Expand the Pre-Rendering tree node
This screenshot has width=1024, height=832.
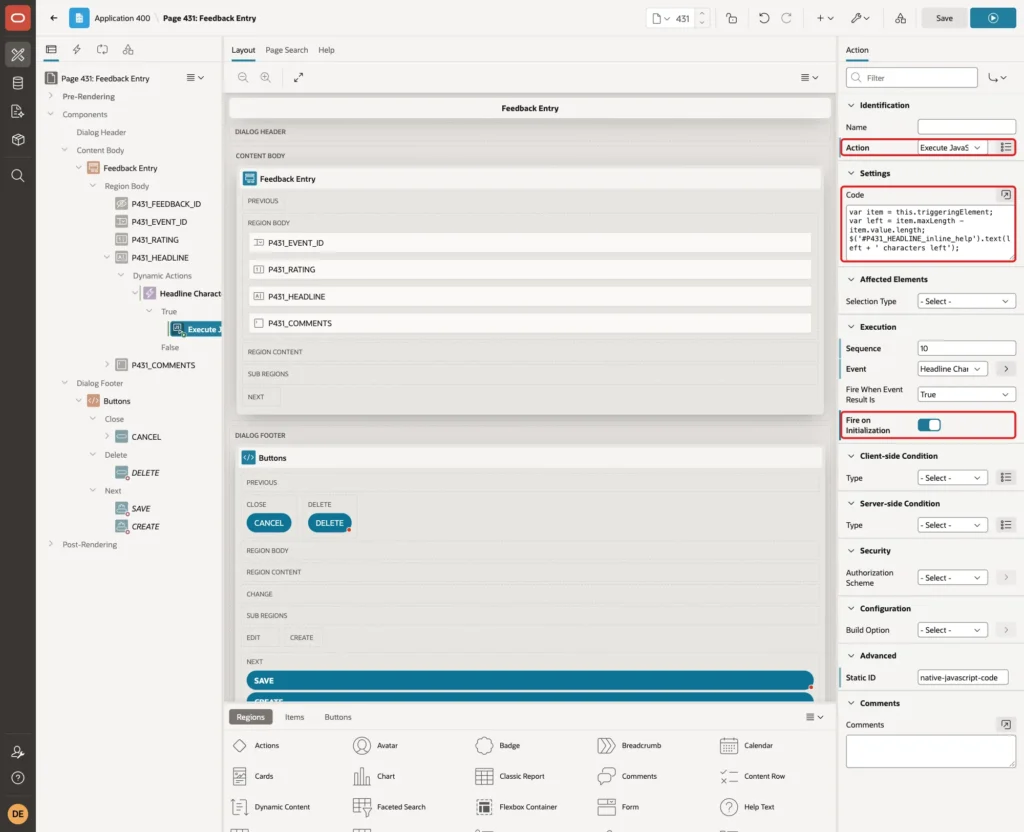(51, 96)
